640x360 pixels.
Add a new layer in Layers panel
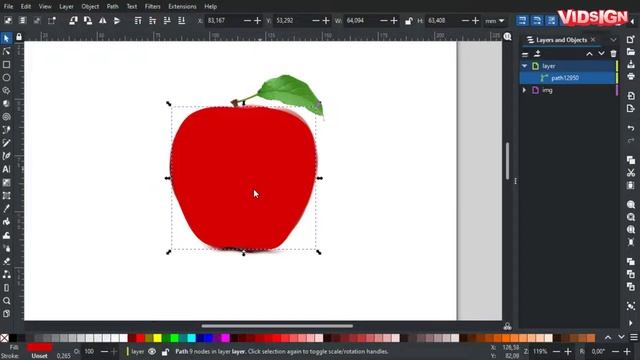tap(537, 53)
